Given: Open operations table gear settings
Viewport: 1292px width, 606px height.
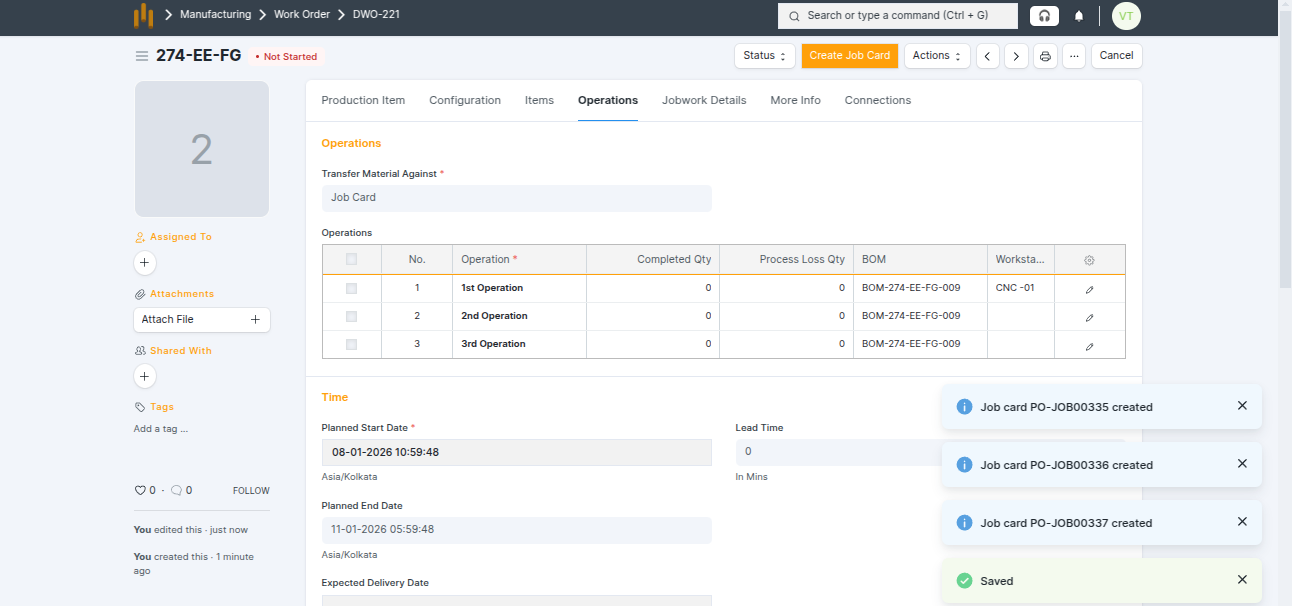Looking at the screenshot, I should point(1089,260).
